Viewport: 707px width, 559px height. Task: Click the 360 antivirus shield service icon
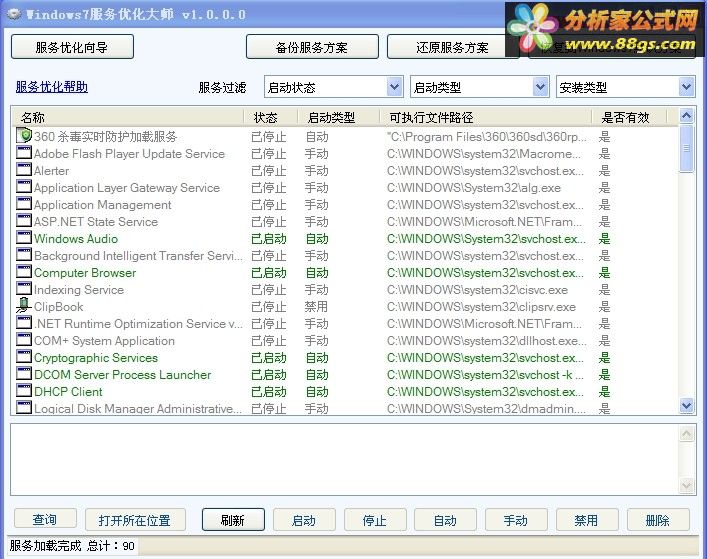24,135
